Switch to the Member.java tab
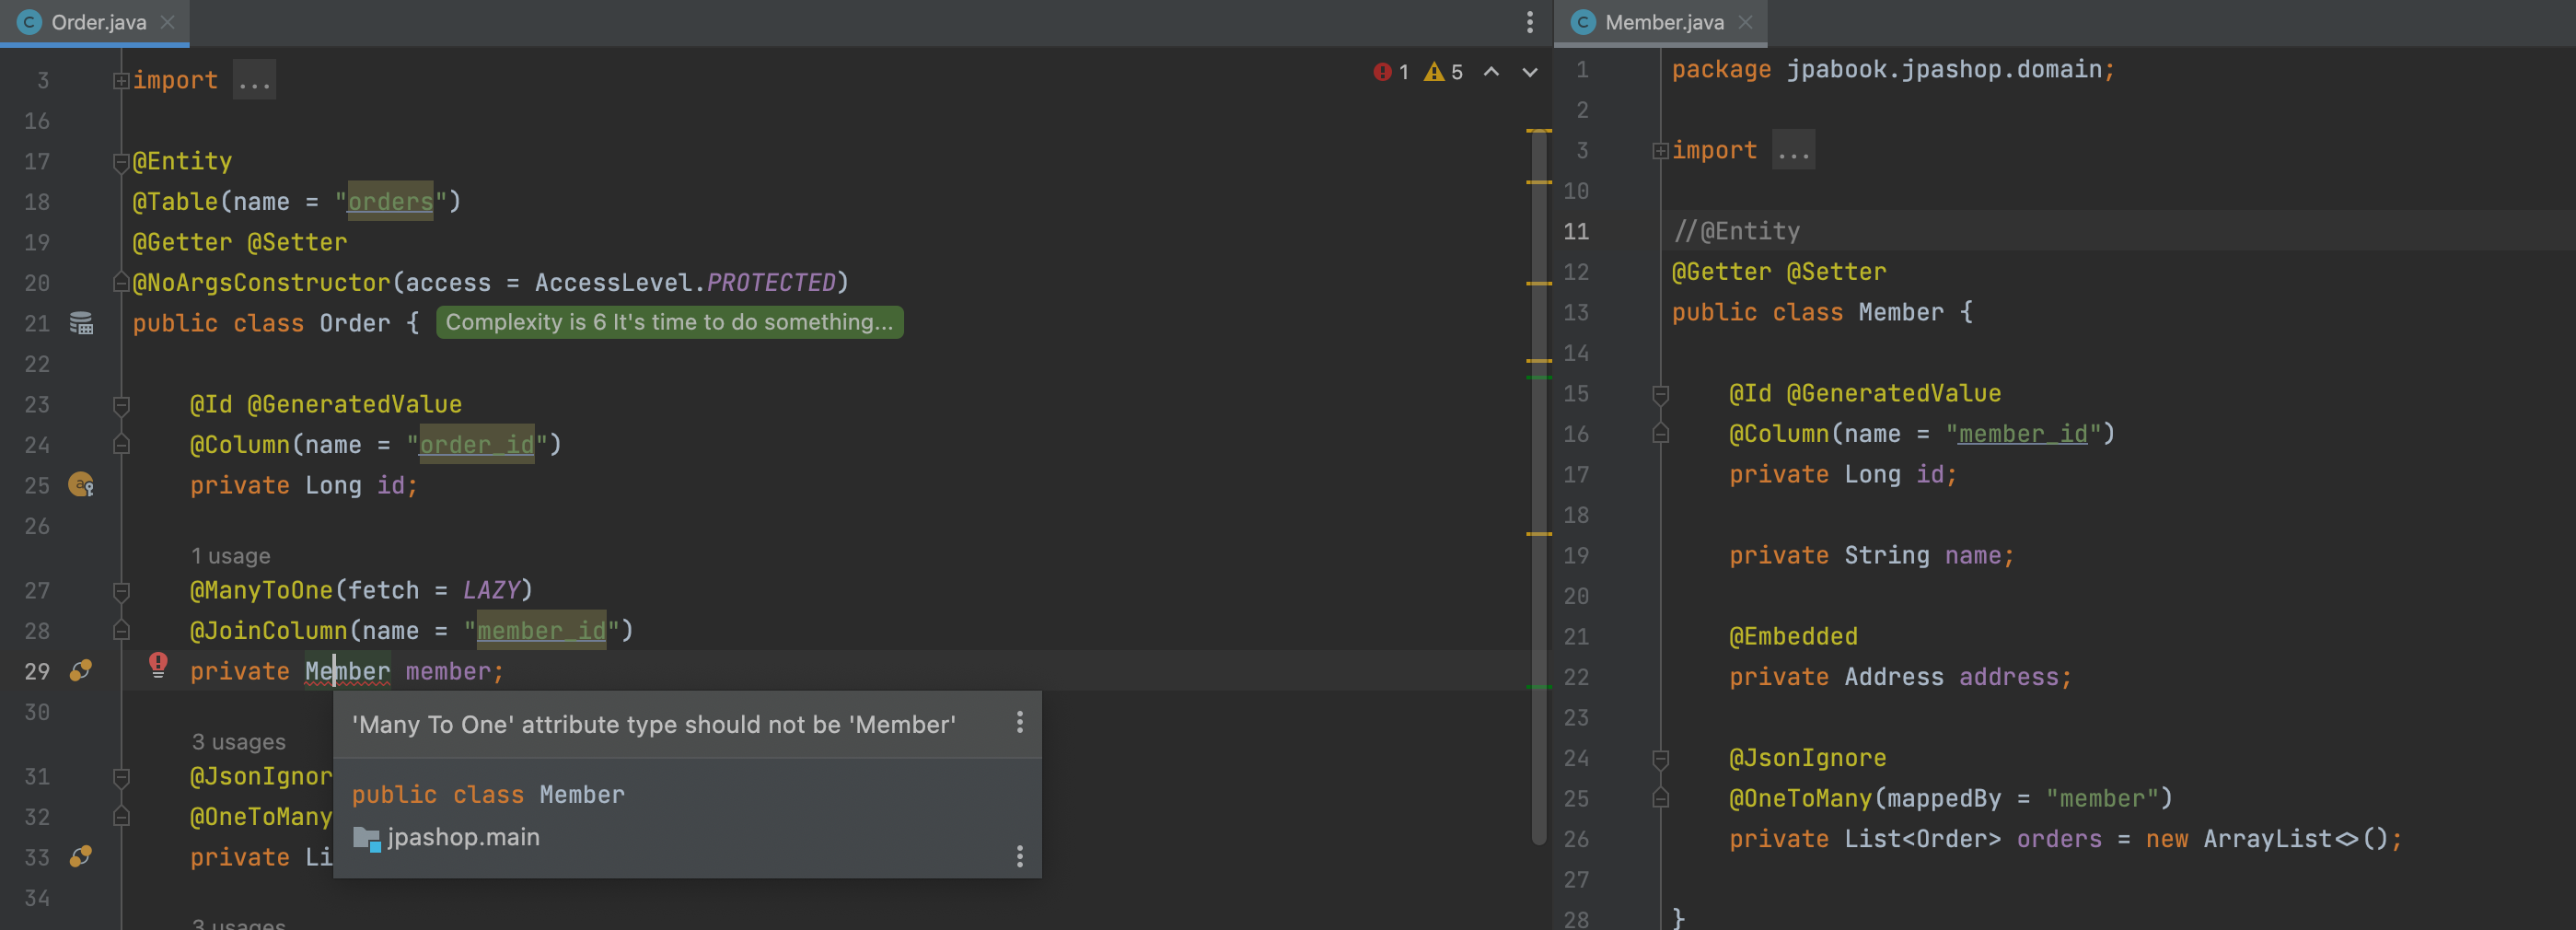This screenshot has width=2576, height=930. click(1663, 22)
